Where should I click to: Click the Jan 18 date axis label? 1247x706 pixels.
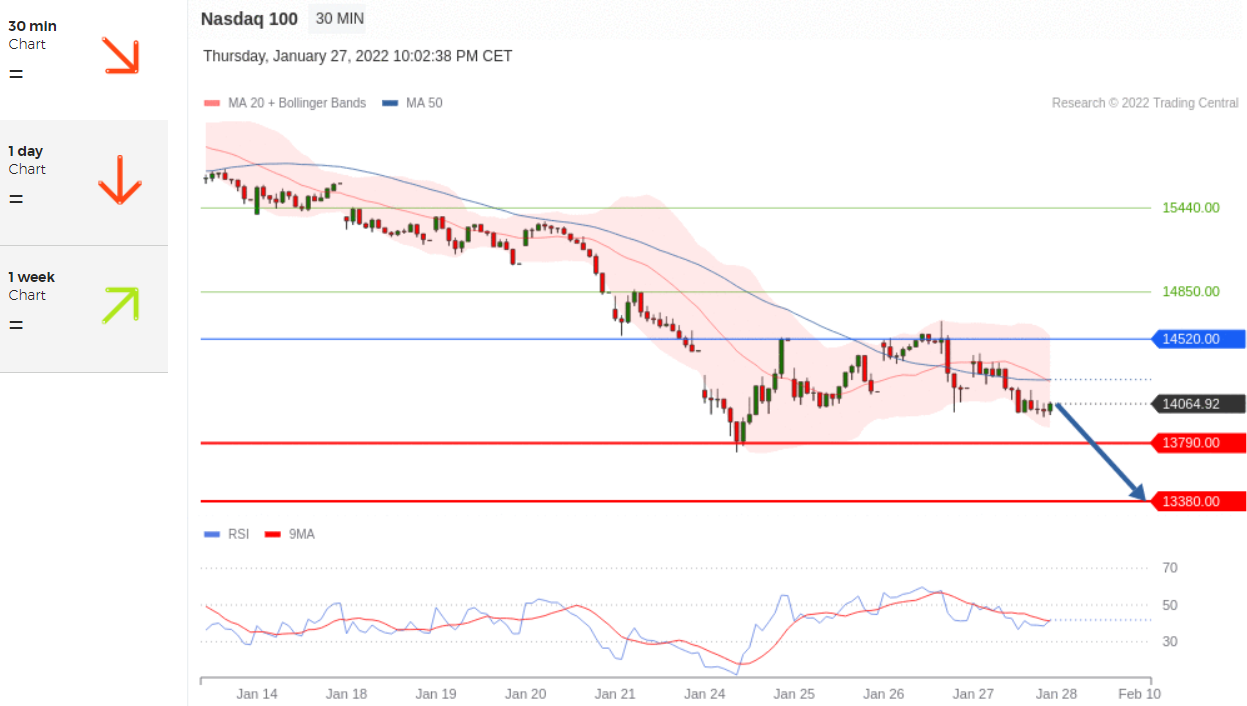347,693
